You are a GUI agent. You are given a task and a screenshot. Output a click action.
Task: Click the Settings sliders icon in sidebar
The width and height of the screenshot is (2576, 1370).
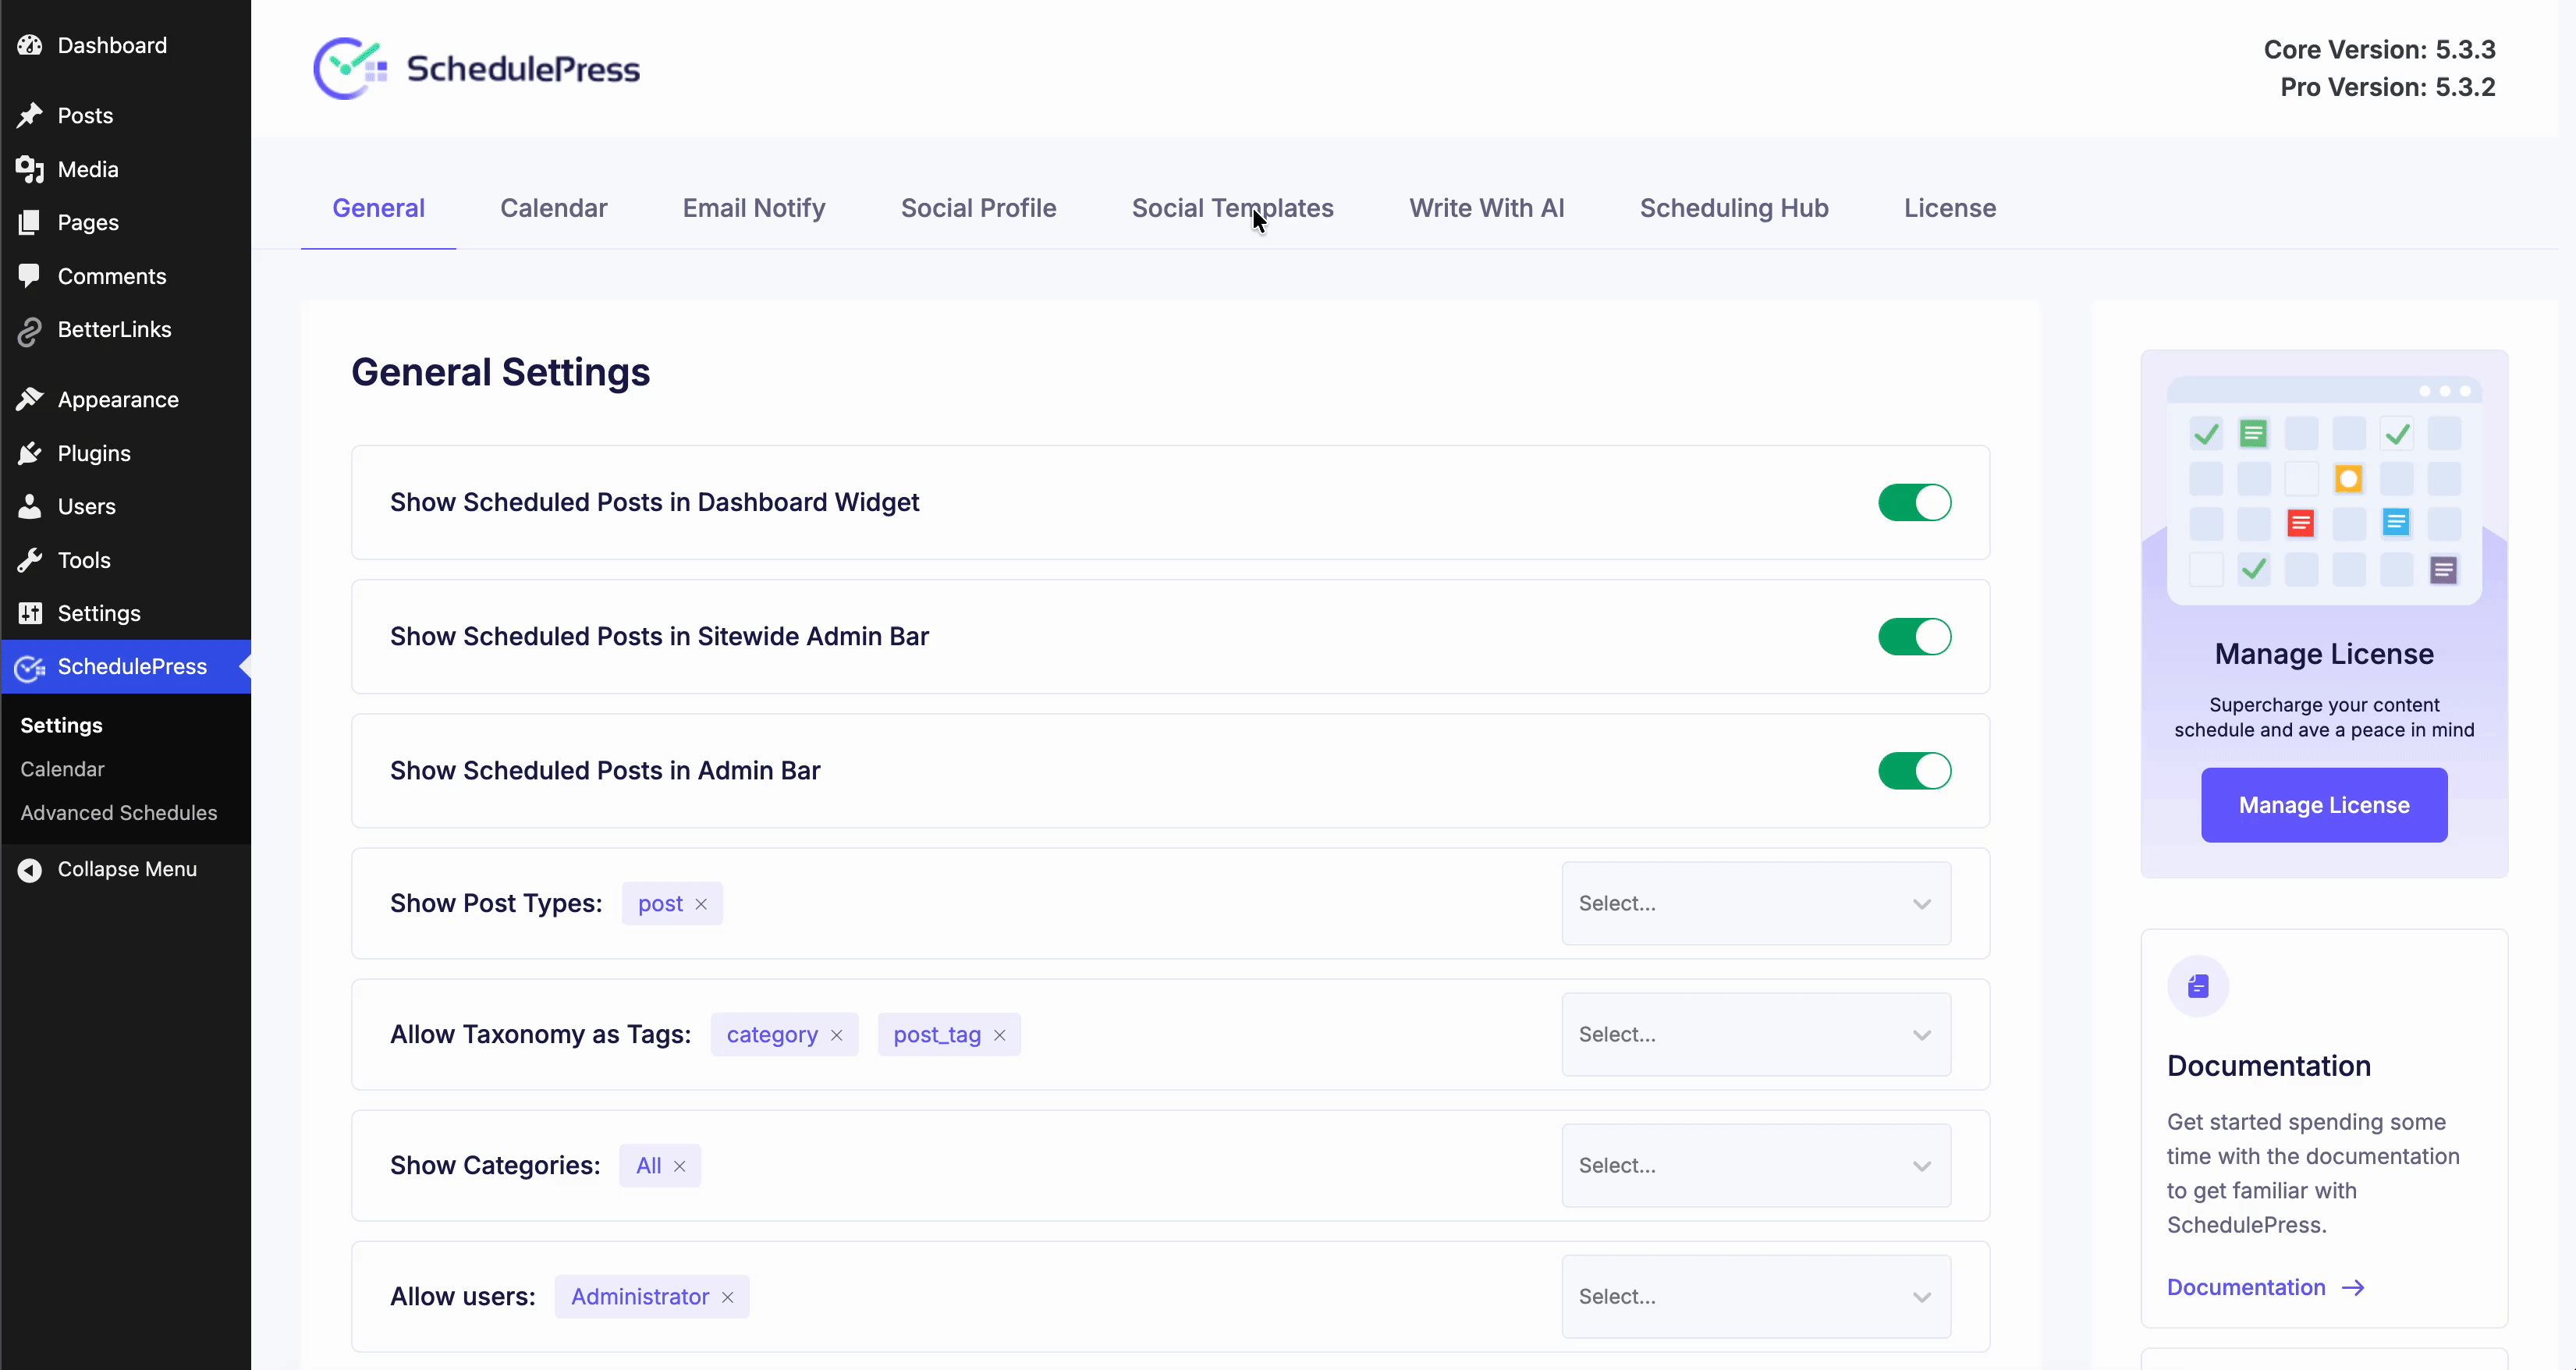(30, 613)
